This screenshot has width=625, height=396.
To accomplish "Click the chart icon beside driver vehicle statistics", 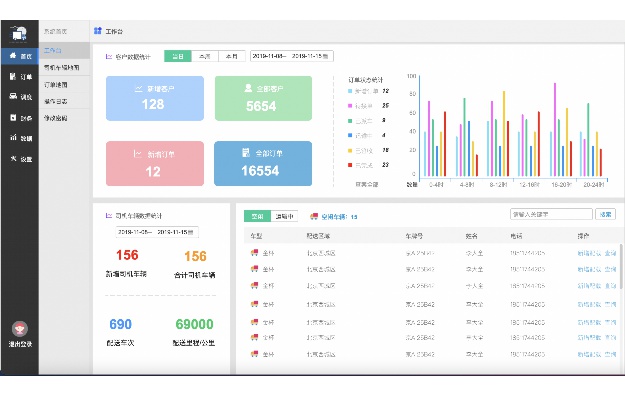I will 109,215.
